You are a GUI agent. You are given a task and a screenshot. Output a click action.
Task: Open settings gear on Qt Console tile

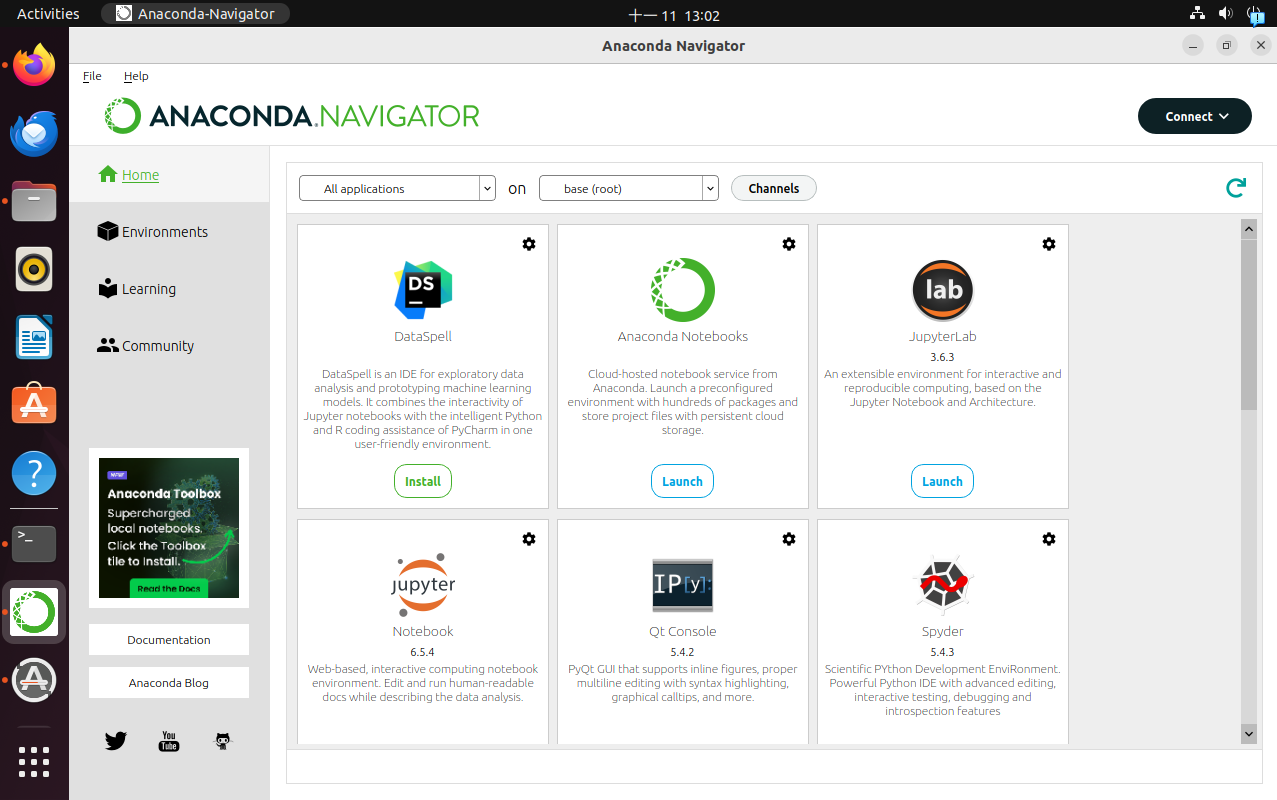click(789, 539)
